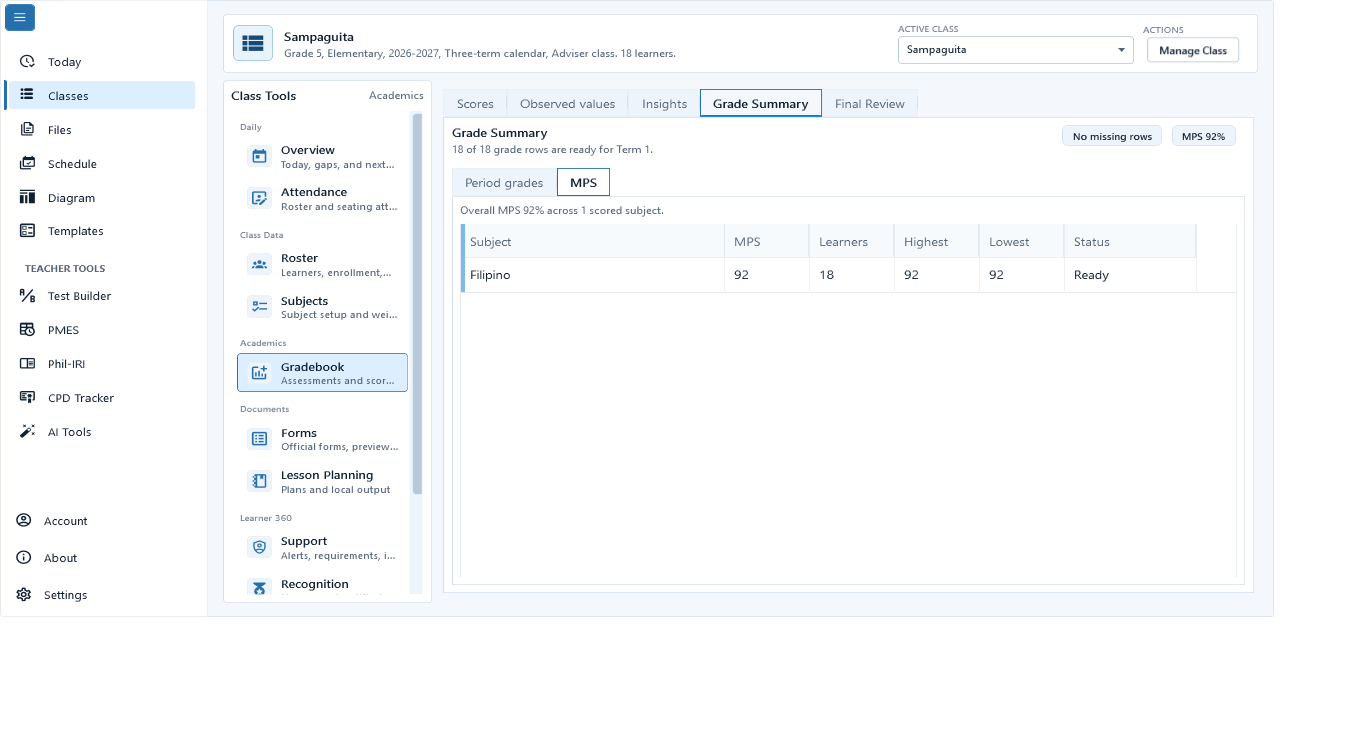Switch to the Observed values tab
This screenshot has height=729, width=1350.
click(567, 103)
